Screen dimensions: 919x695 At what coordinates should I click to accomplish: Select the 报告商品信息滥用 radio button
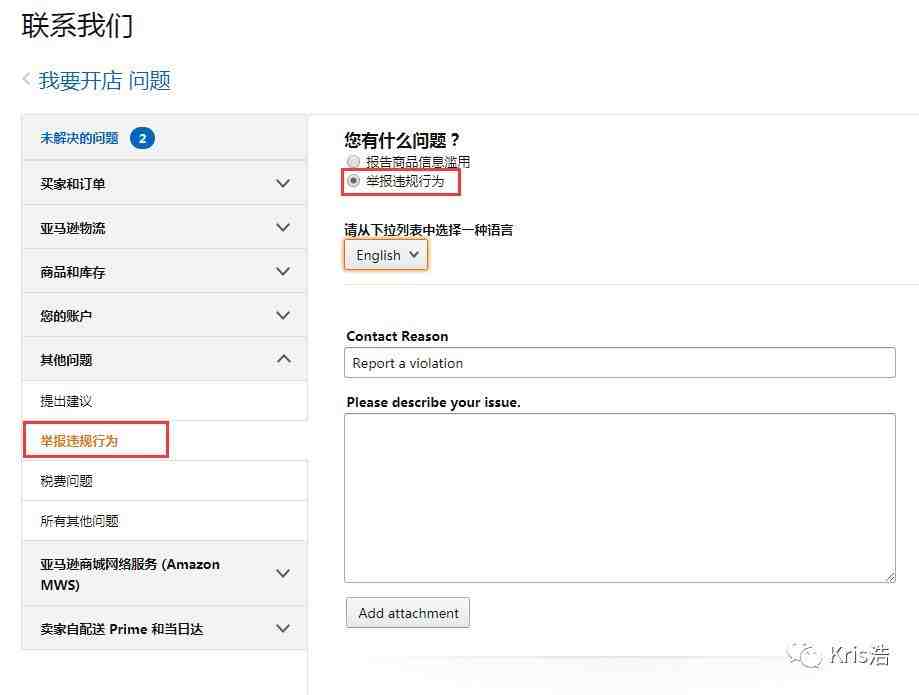coord(353,161)
